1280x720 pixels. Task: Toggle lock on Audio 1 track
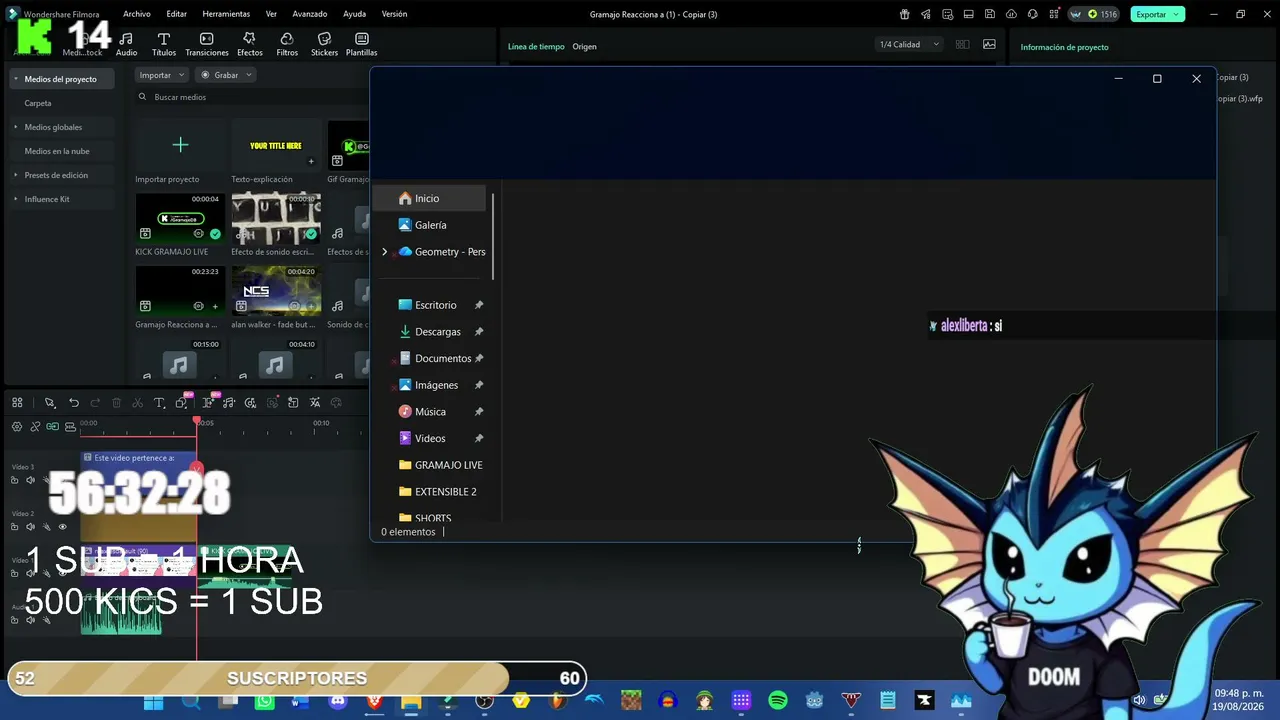(x=14, y=620)
